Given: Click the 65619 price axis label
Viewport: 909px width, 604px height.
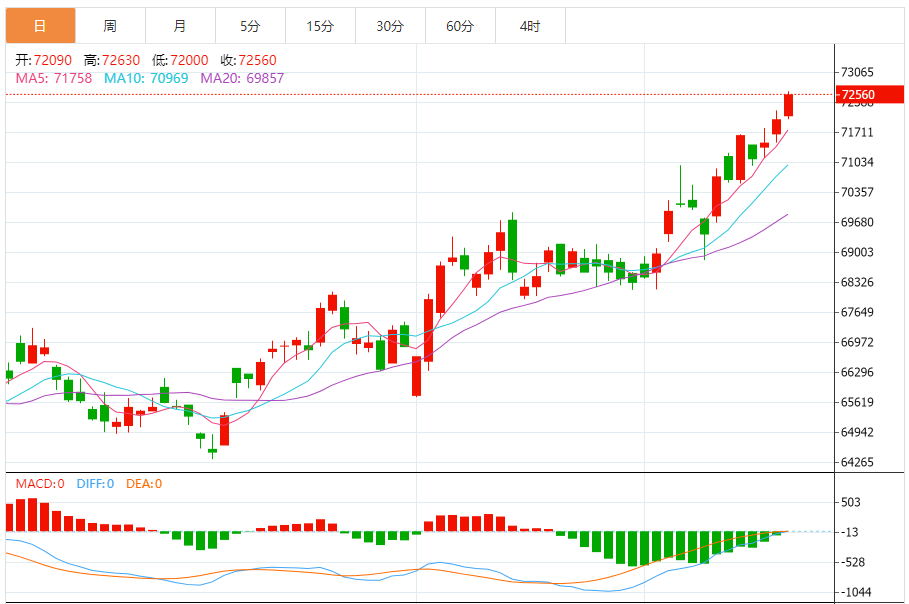Looking at the screenshot, I should [x=857, y=402].
